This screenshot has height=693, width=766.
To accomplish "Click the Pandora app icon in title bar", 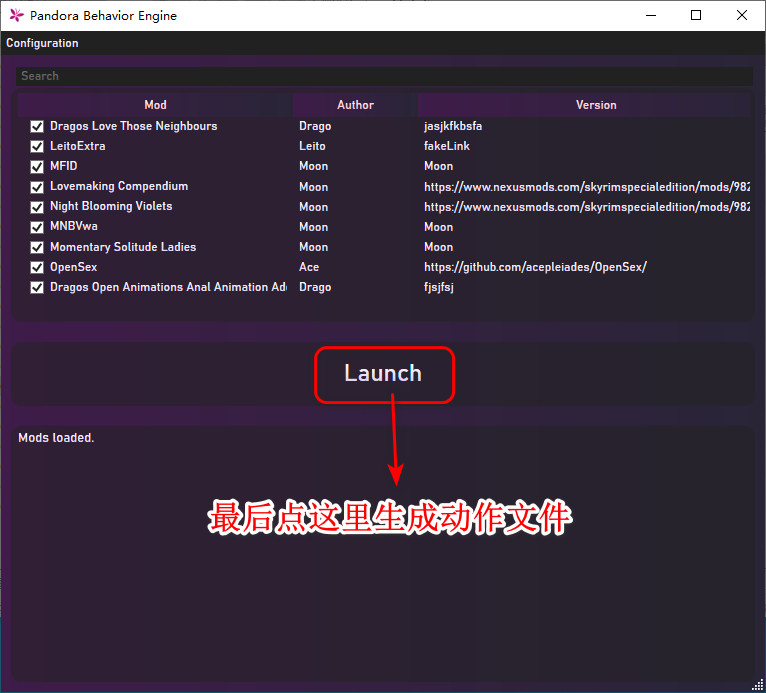I will (x=16, y=15).
